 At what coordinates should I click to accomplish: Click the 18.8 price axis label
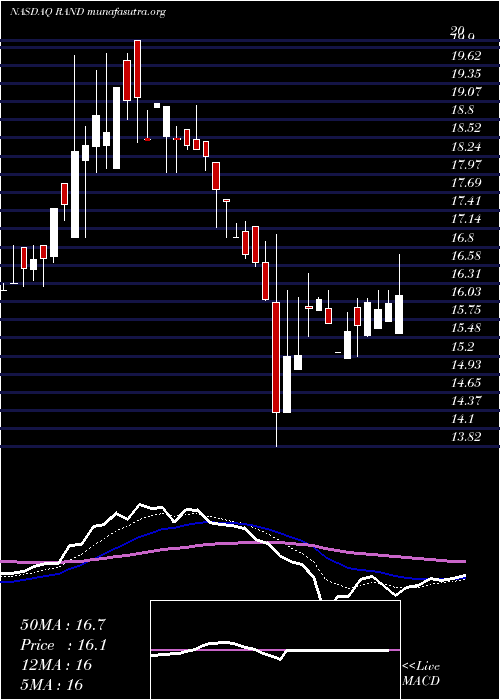point(462,110)
